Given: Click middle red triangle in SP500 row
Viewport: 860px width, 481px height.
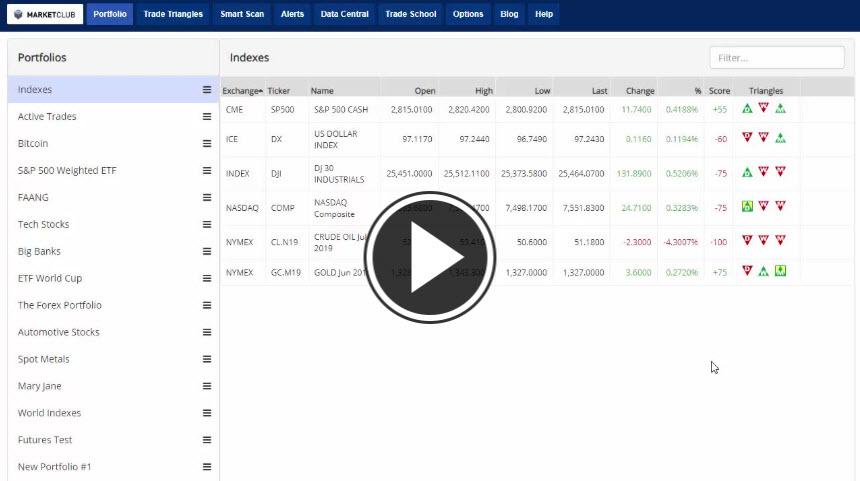Looking at the screenshot, I should [763, 108].
